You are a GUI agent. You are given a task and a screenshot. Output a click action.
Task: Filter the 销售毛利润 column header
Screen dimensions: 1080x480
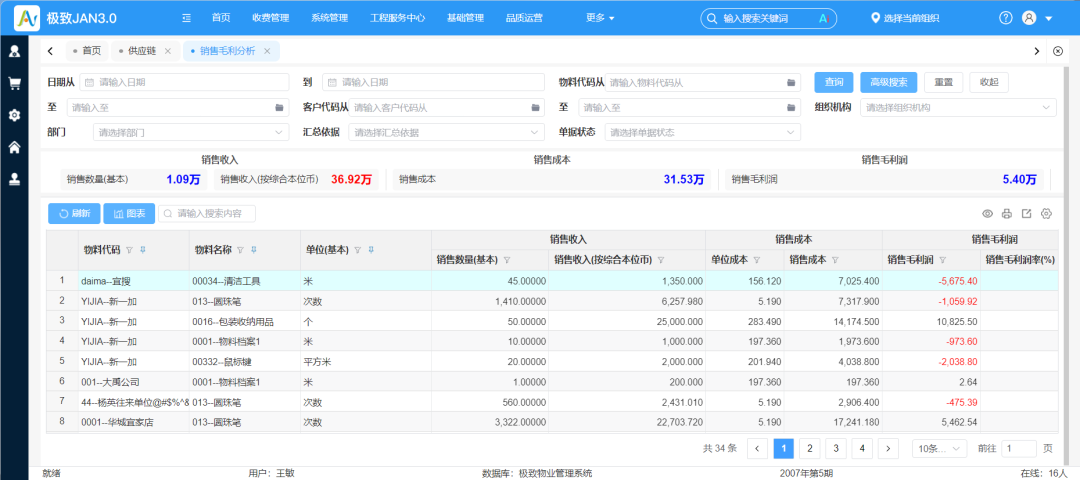click(x=942, y=260)
